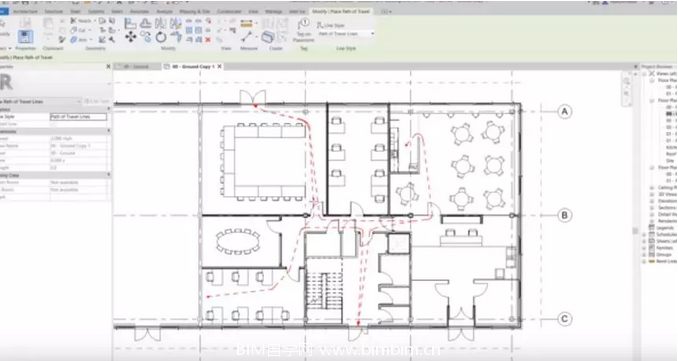Select Legends in Project Browser

tap(665, 228)
